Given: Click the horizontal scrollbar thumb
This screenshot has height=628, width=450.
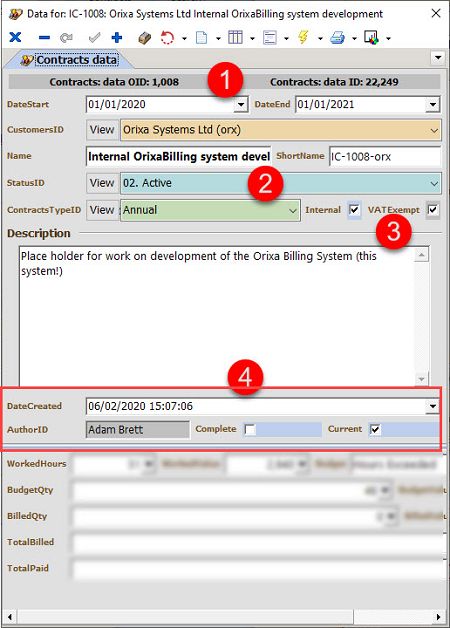Looking at the screenshot, I should click(x=185, y=617).
